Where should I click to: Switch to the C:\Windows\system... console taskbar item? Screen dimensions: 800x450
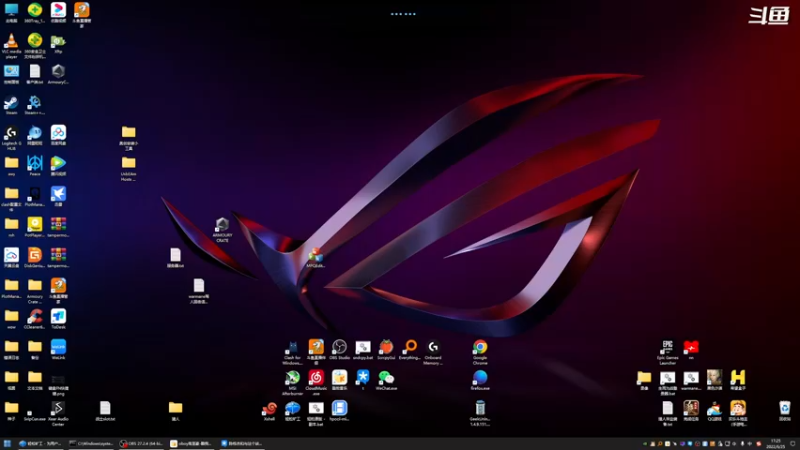(x=91, y=443)
